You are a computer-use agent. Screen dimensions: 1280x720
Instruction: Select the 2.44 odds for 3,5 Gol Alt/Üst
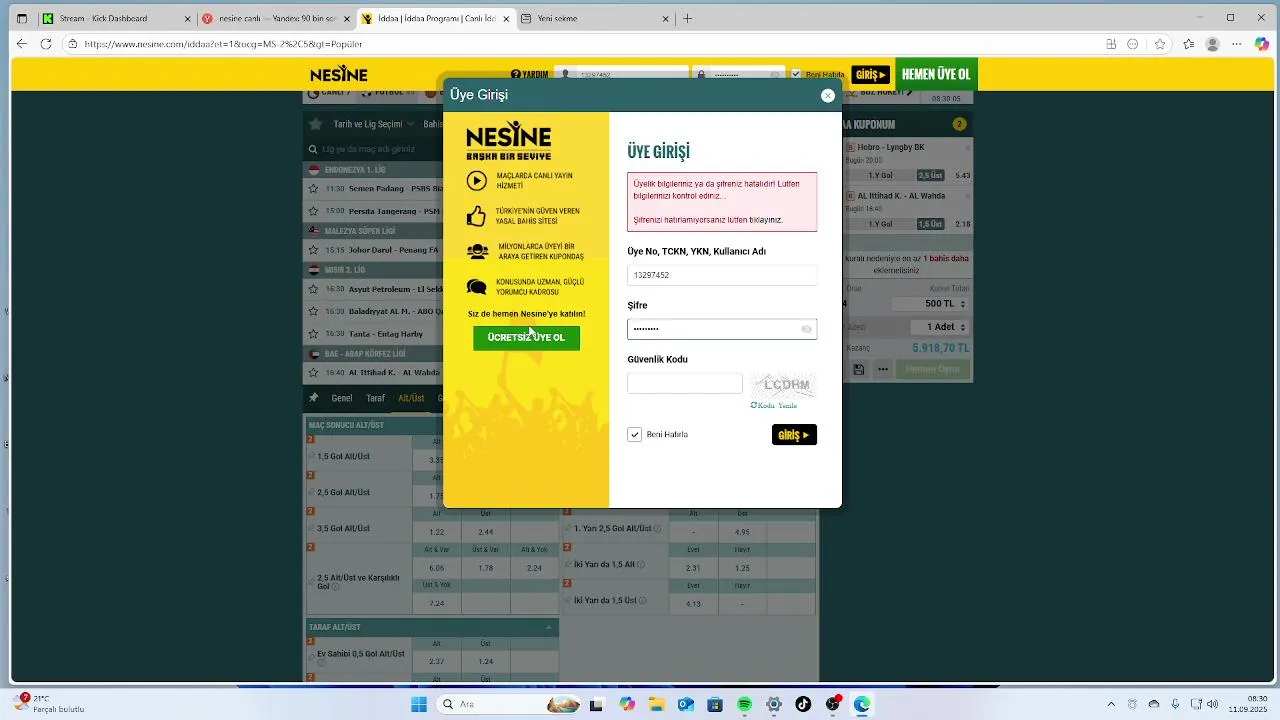(x=486, y=532)
